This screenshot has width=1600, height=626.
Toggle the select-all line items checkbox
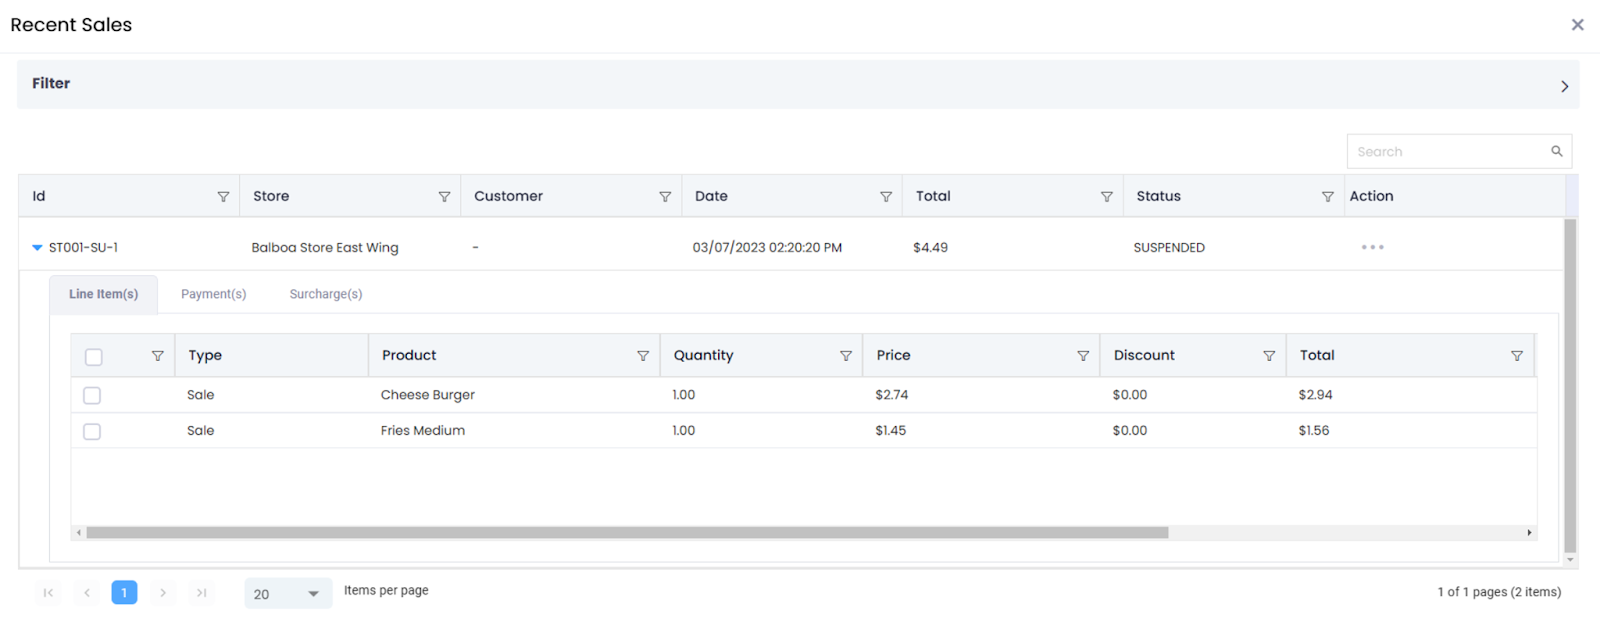(94, 357)
